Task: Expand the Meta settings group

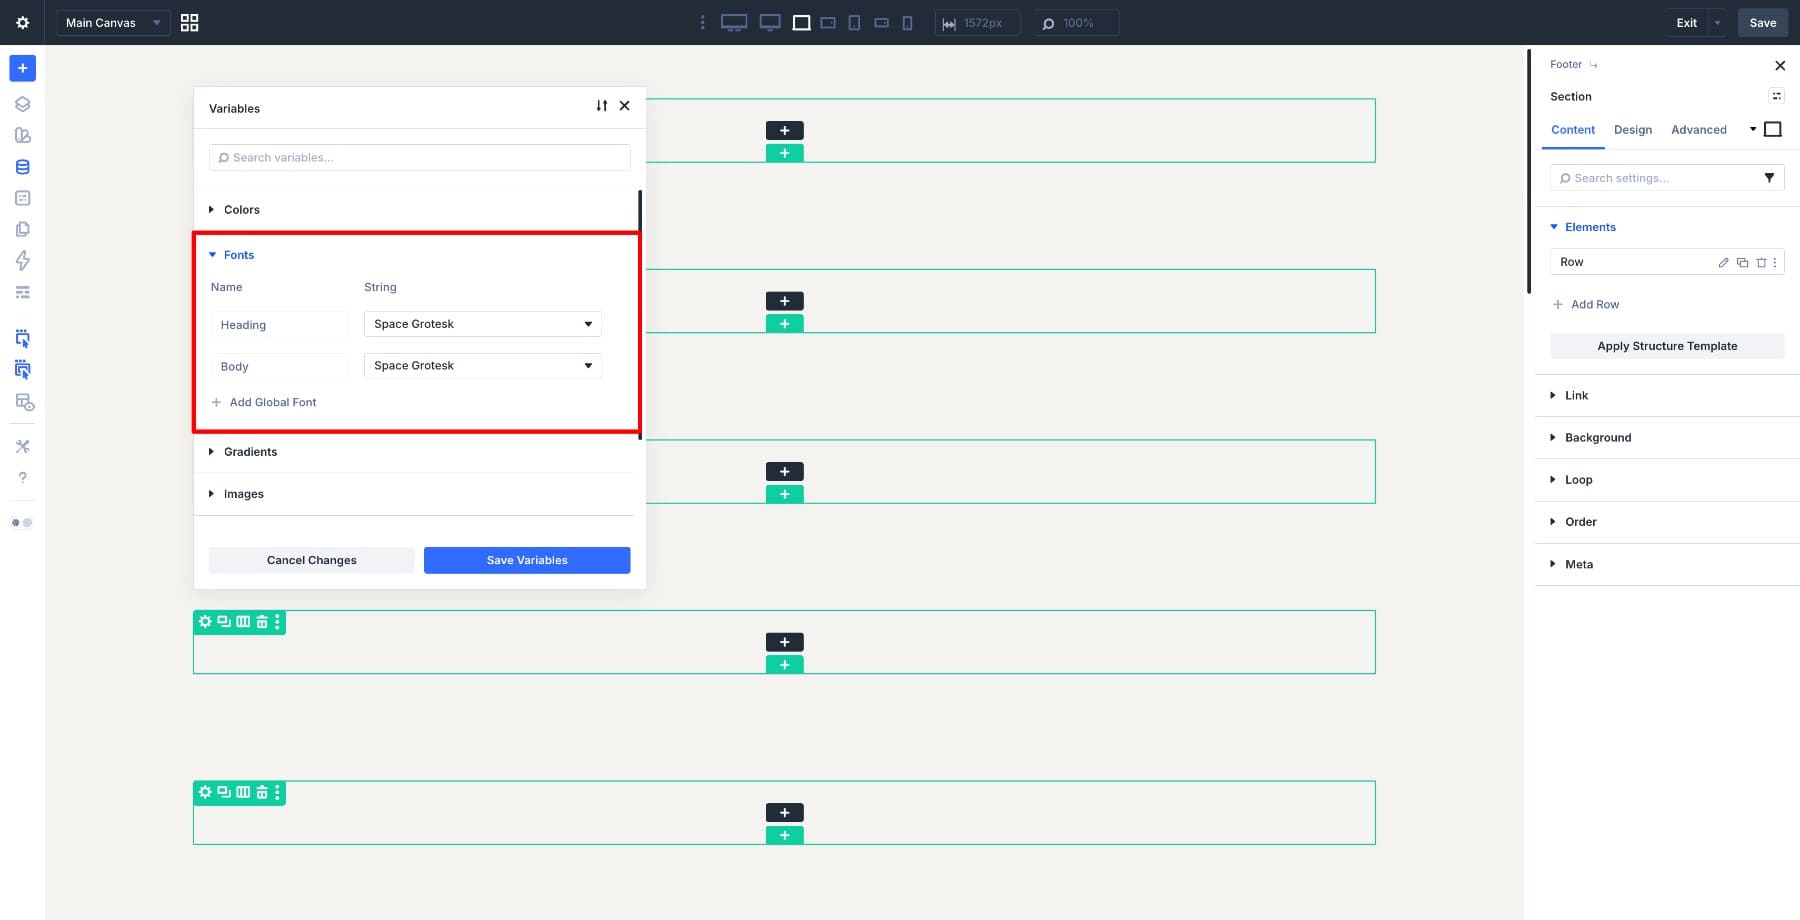Action: click(1571, 564)
